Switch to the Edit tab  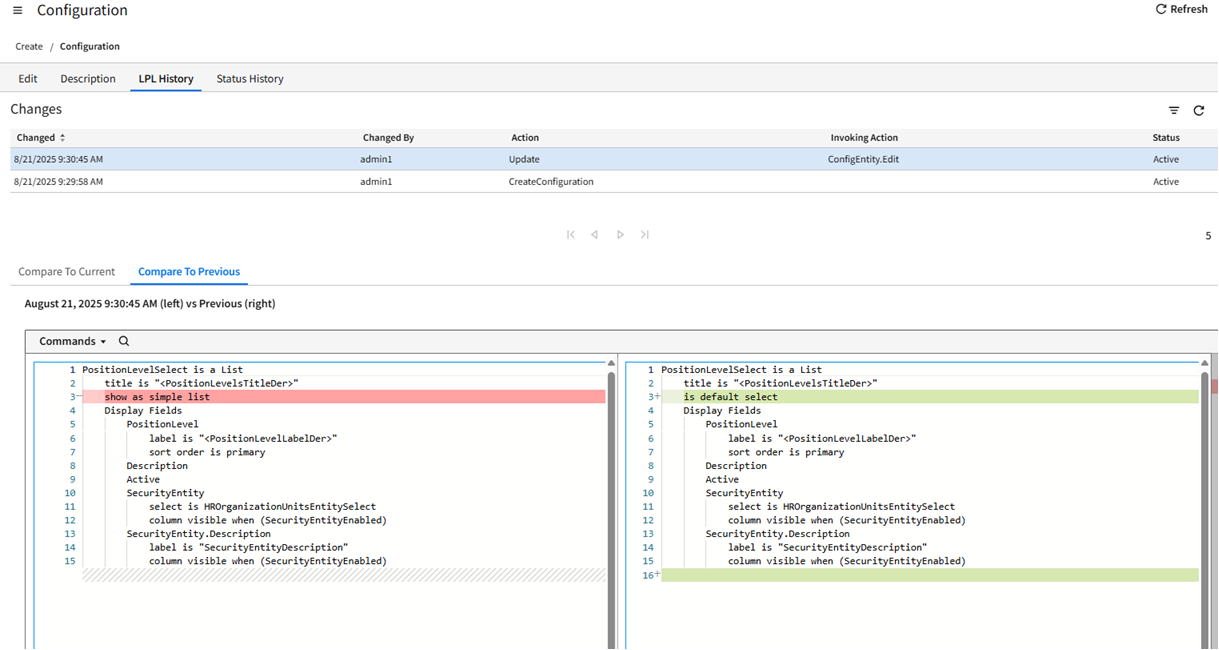click(28, 79)
